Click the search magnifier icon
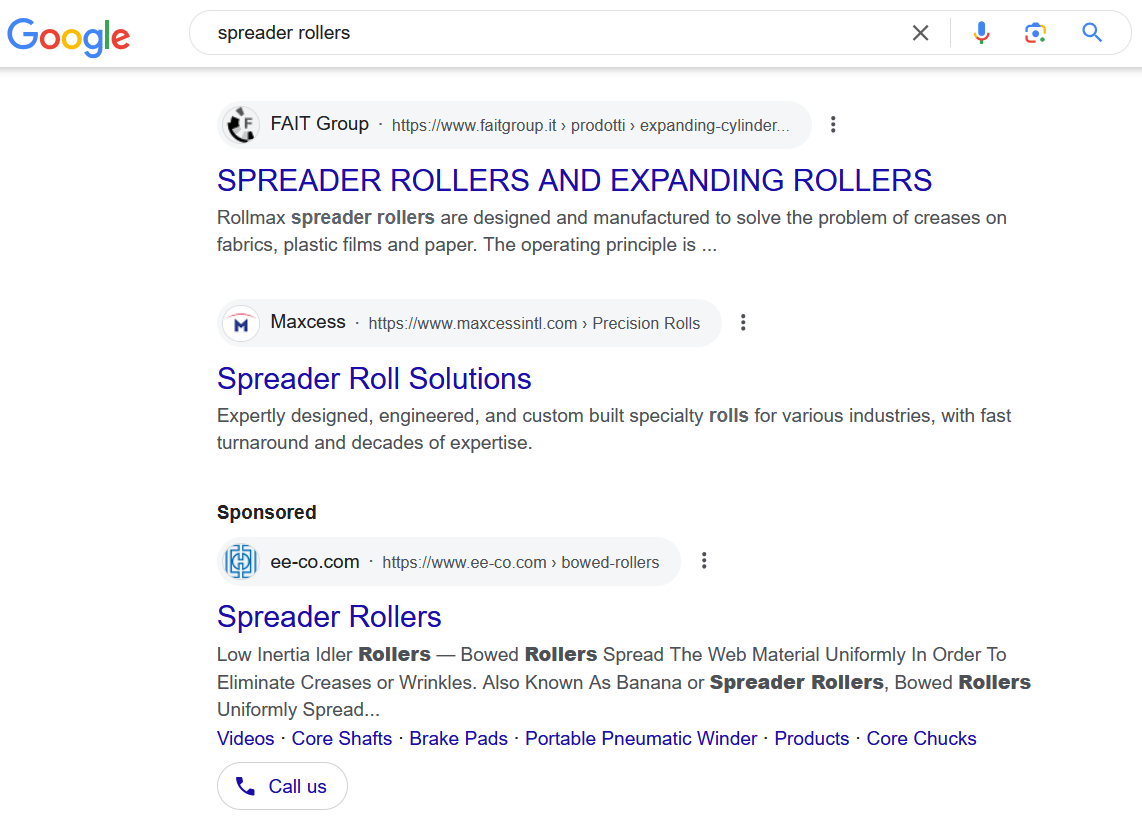 [1091, 32]
